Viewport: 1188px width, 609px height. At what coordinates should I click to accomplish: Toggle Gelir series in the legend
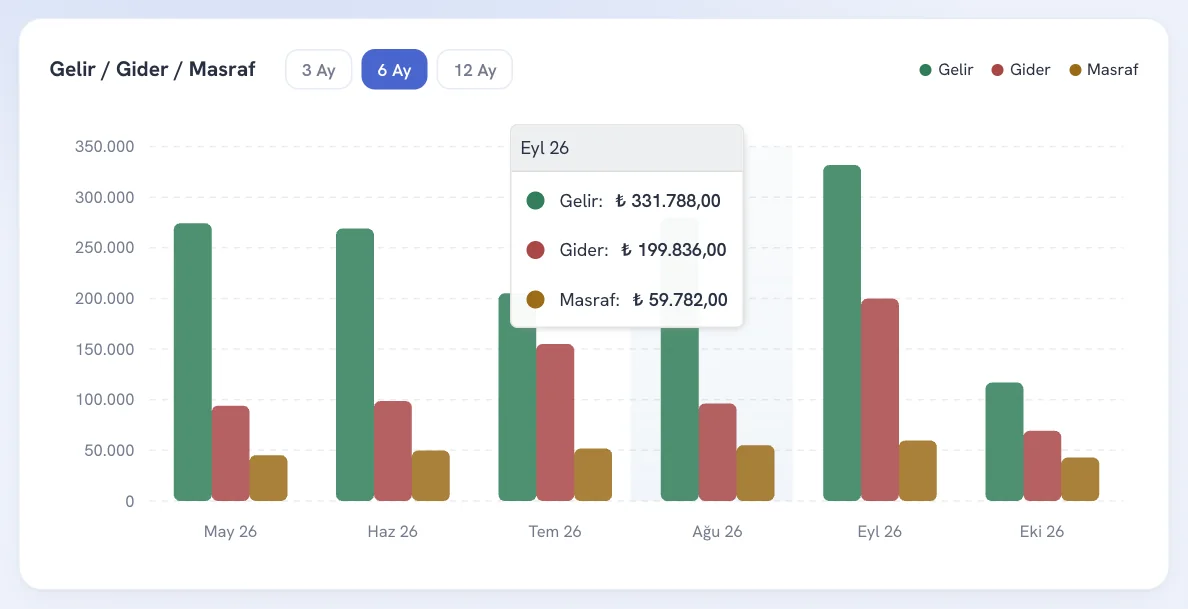click(946, 70)
